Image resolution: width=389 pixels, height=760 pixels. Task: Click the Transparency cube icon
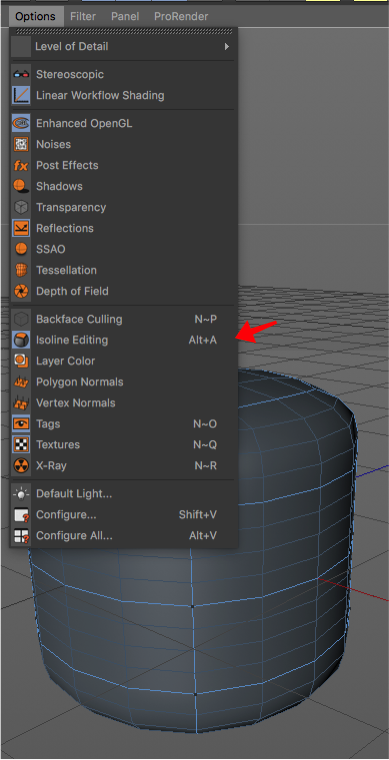21,207
